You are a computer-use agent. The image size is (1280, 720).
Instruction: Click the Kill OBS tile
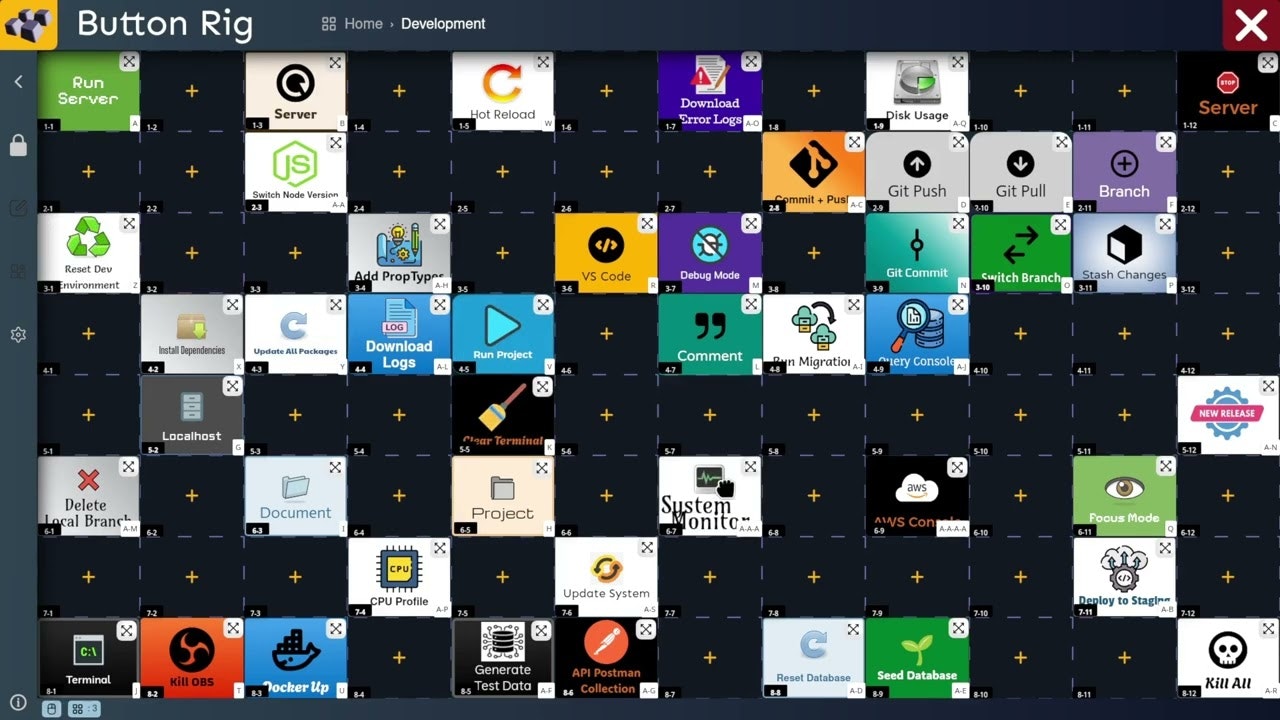(x=192, y=658)
